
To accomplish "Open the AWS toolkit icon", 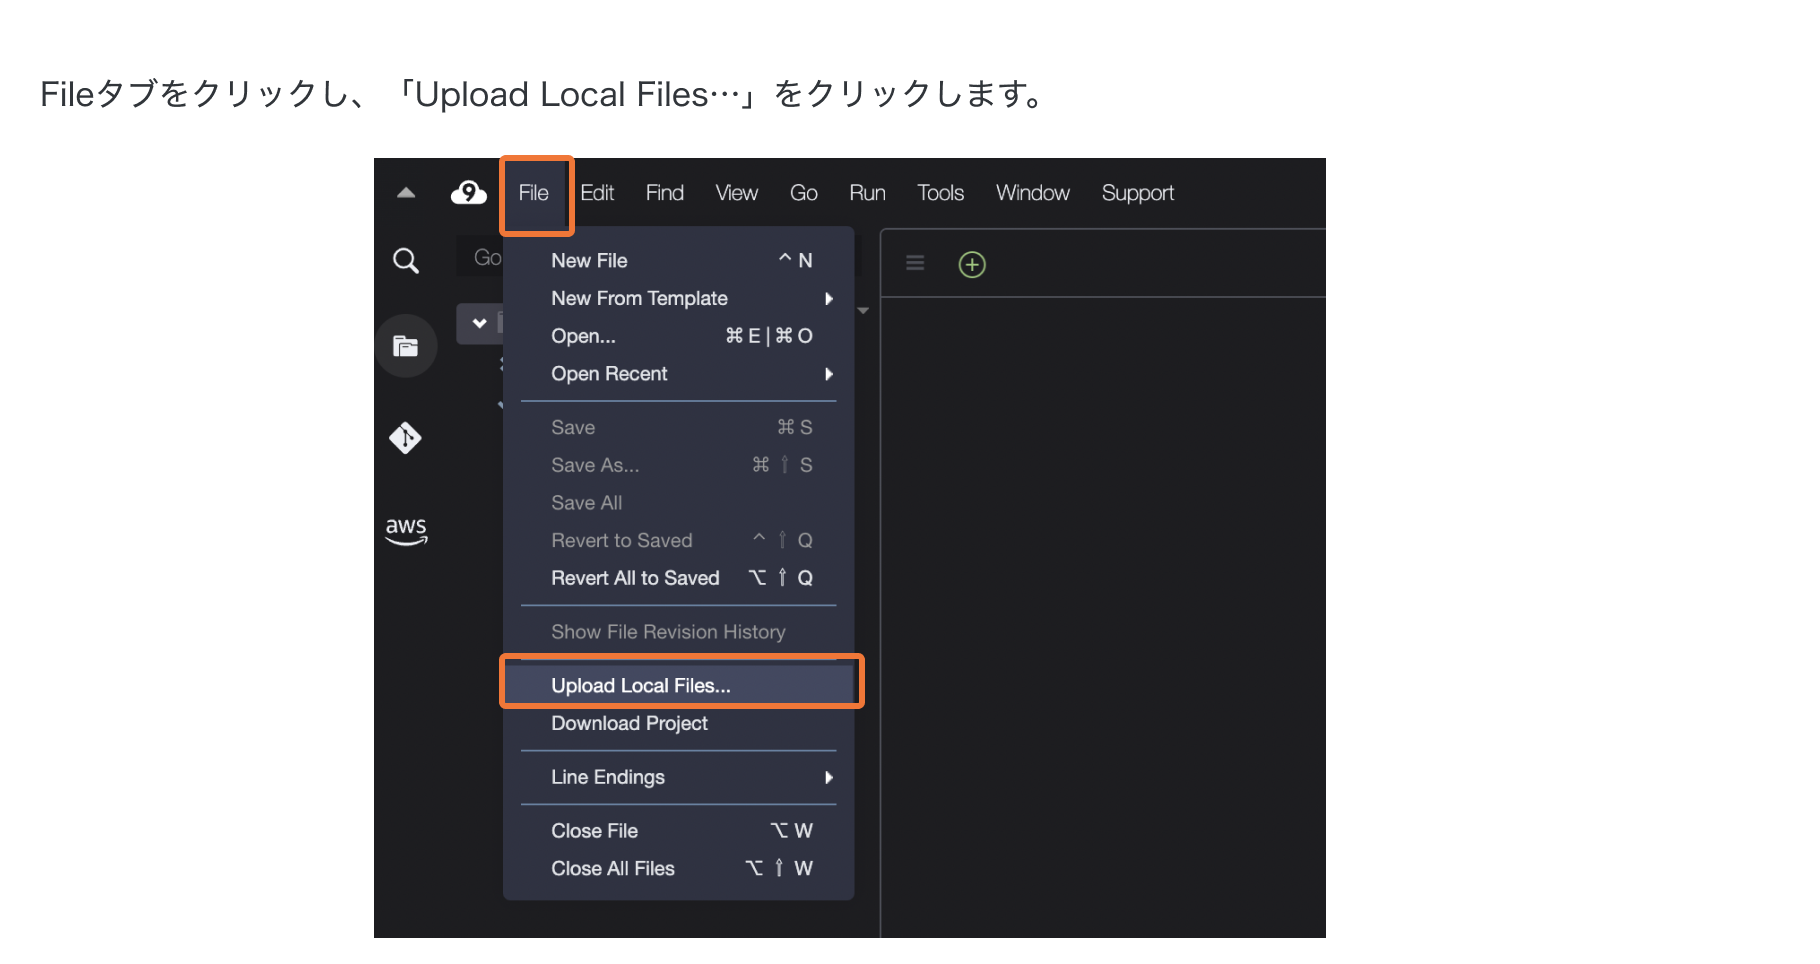I will (x=406, y=530).
